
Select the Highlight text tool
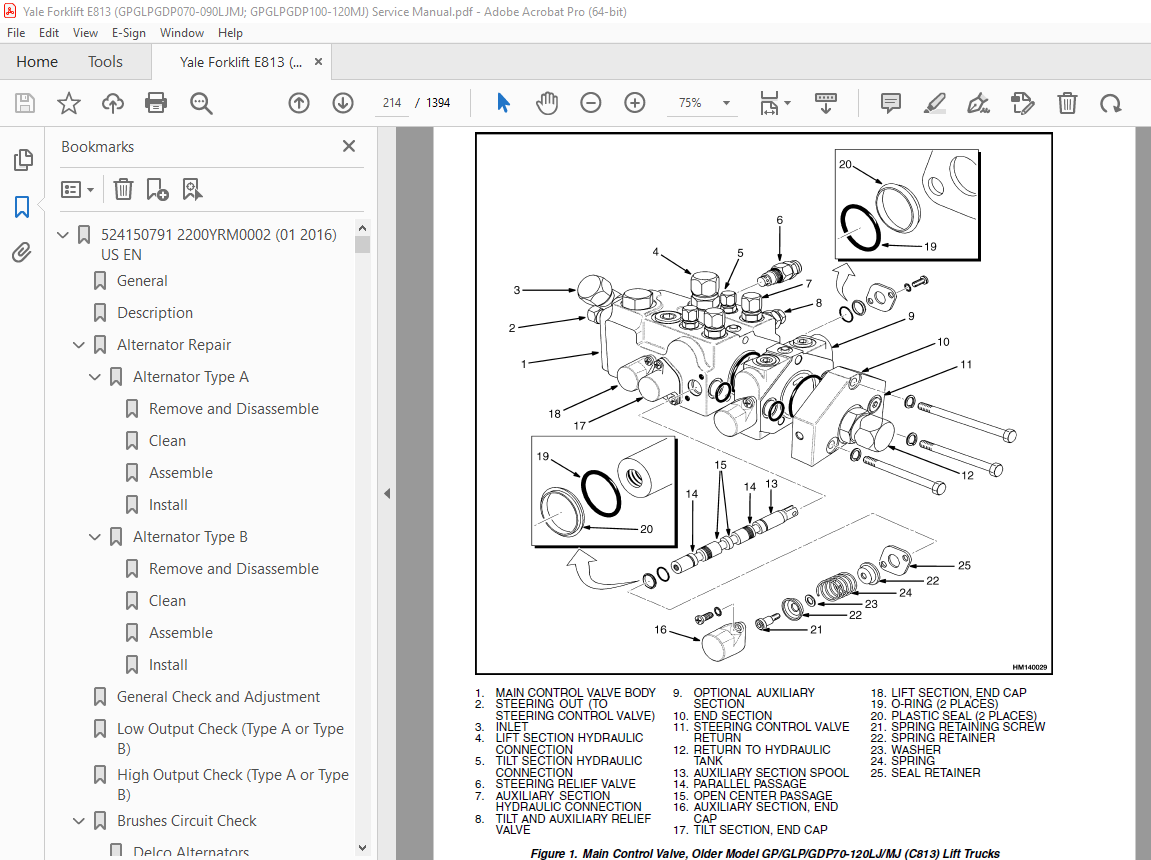[934, 103]
